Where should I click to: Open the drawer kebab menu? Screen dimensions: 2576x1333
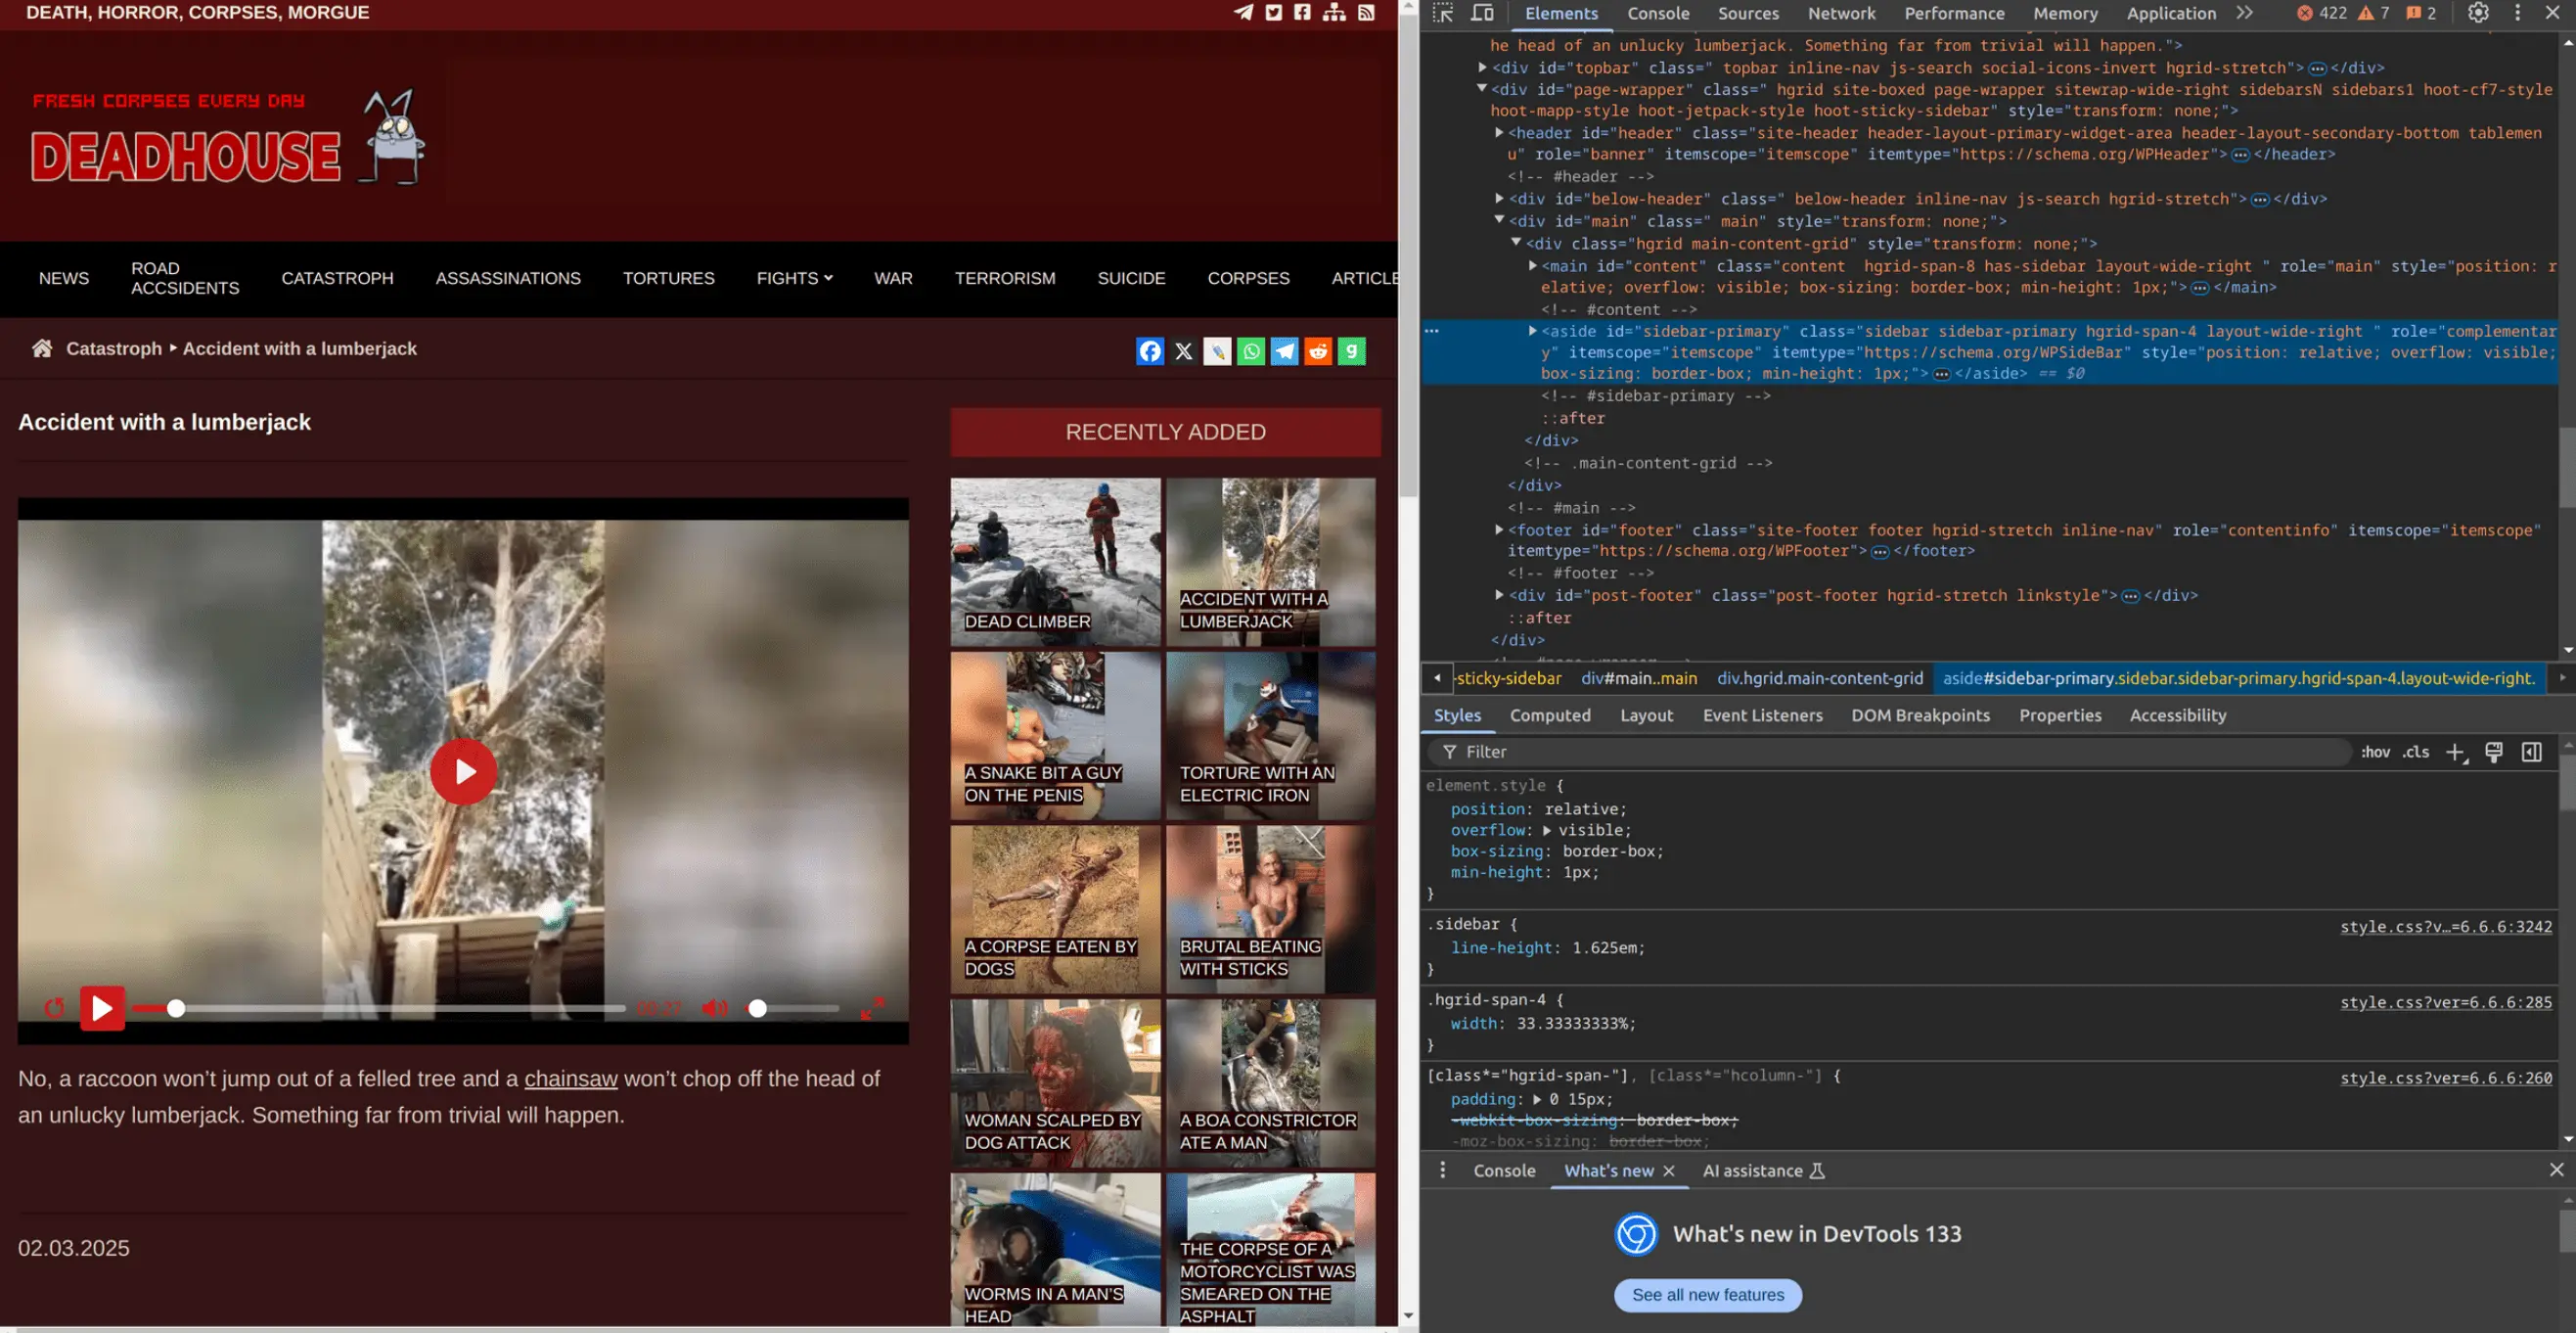(1442, 1170)
